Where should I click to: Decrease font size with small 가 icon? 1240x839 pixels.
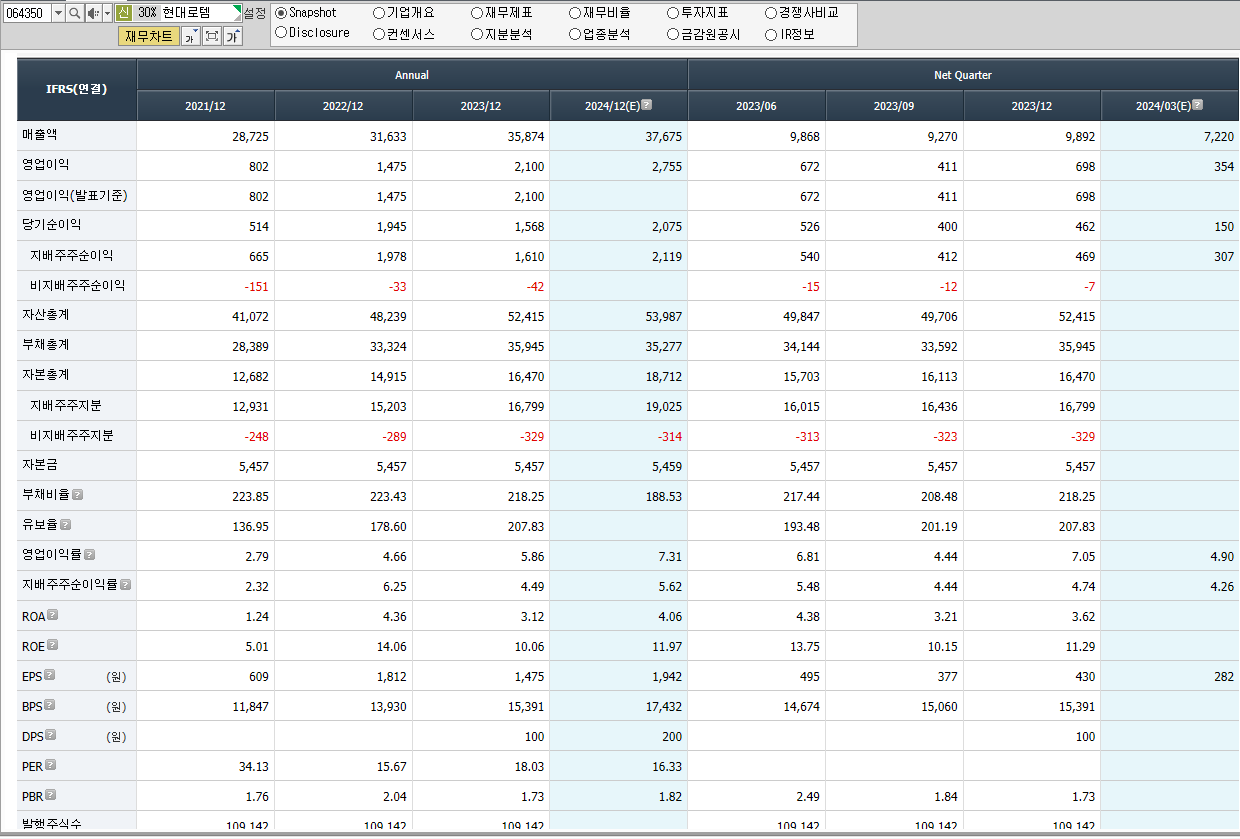[191, 37]
